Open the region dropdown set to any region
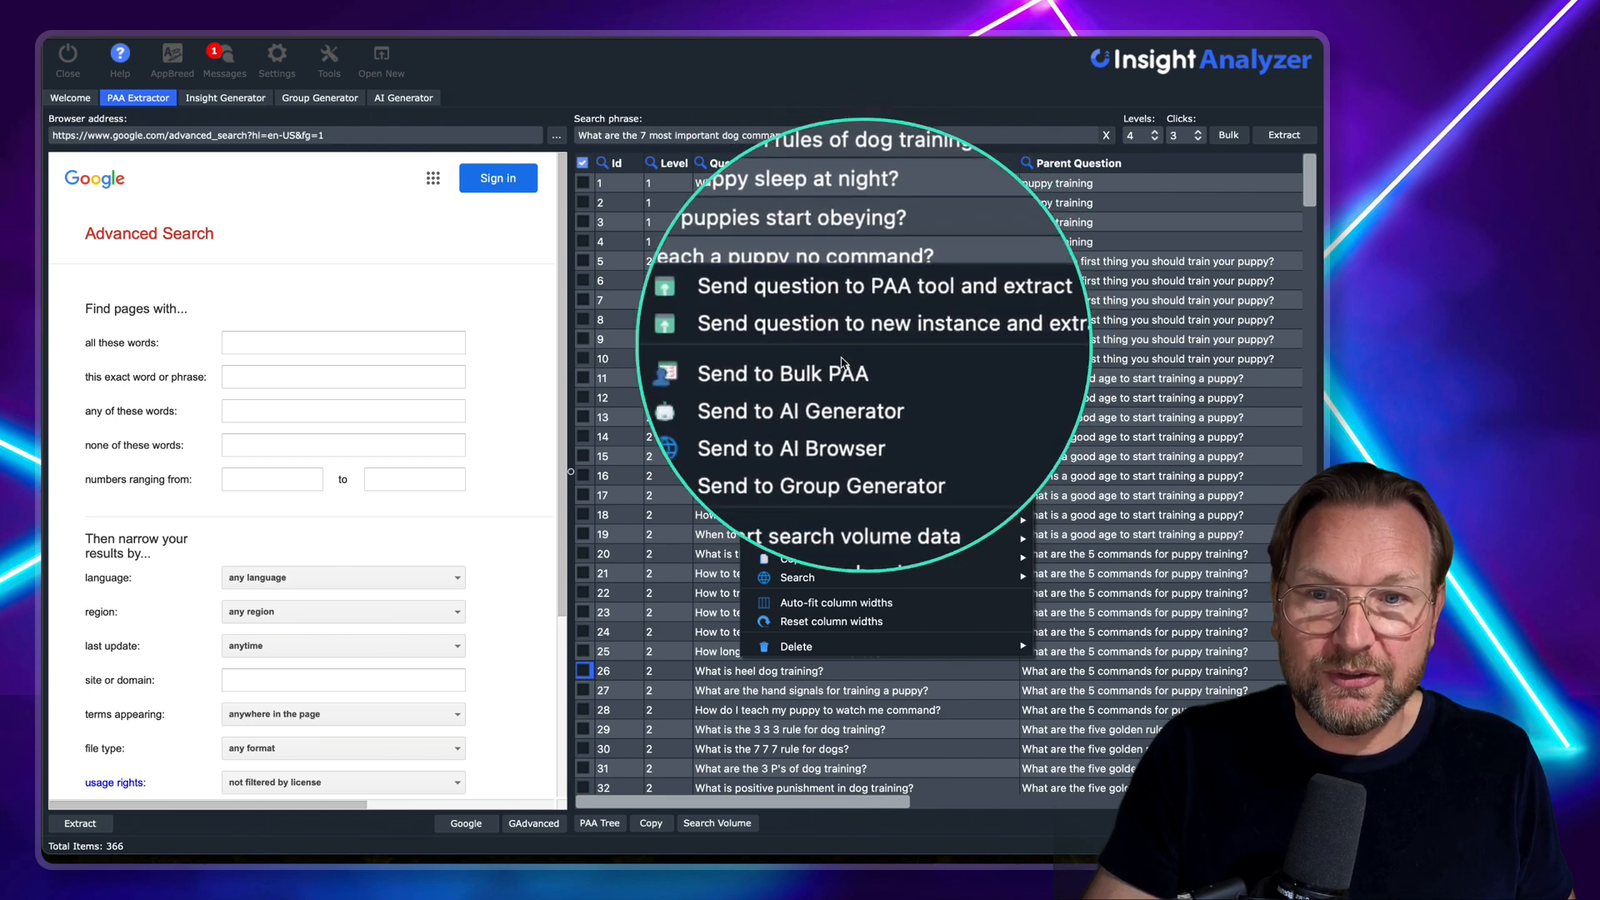The height and width of the screenshot is (900, 1600). coord(343,612)
